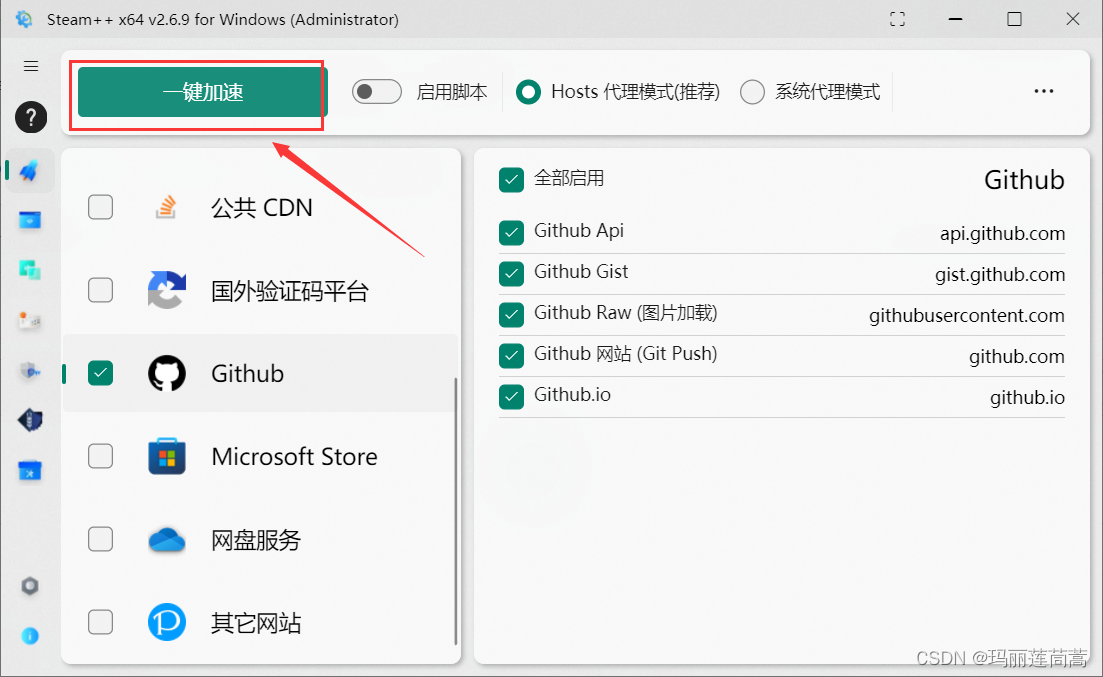
Task: Select Hosts 代理模式(推荐) radio button
Action: (528, 91)
